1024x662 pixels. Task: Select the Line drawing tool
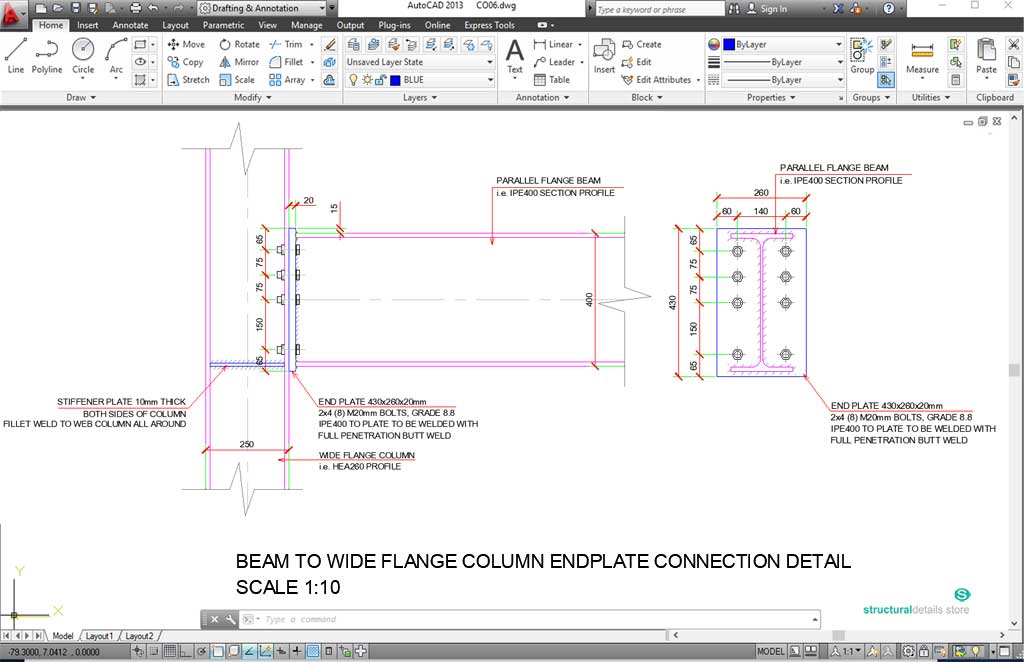pos(16,55)
